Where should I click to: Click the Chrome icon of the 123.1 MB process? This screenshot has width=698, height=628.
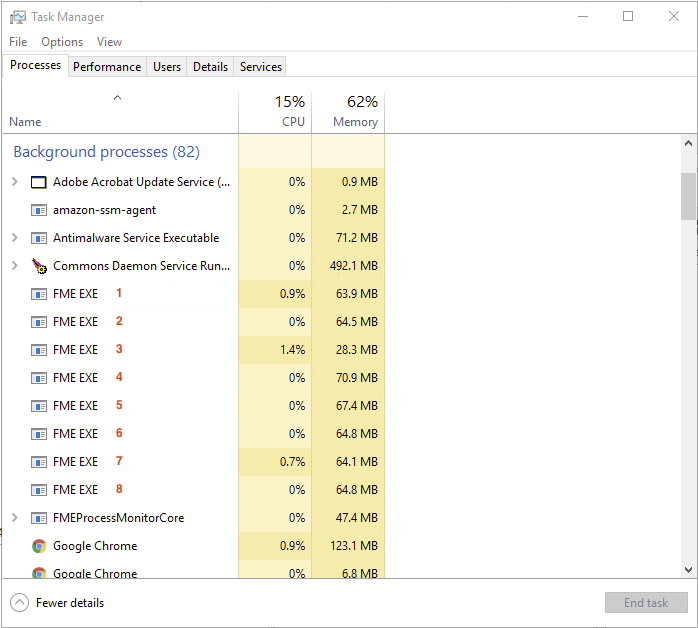(39, 546)
